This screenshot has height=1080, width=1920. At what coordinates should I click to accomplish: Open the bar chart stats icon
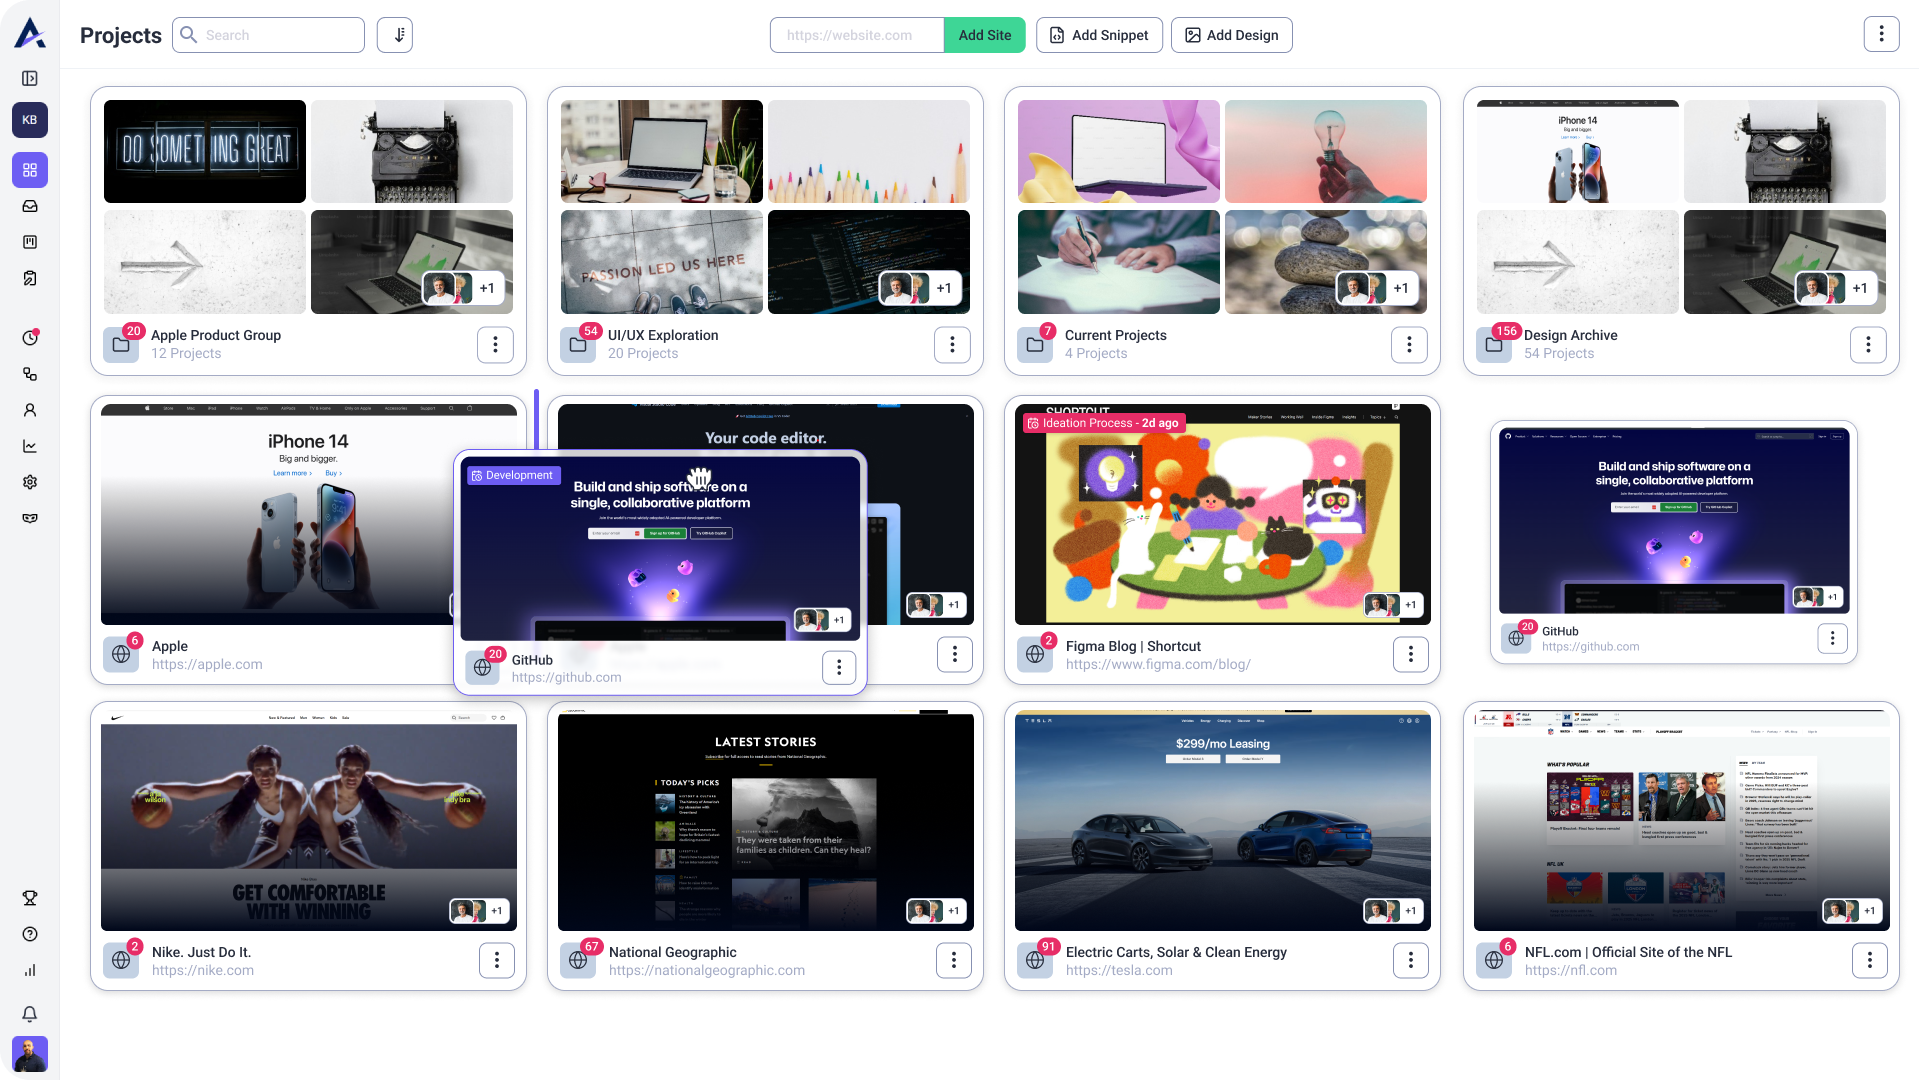coord(30,970)
